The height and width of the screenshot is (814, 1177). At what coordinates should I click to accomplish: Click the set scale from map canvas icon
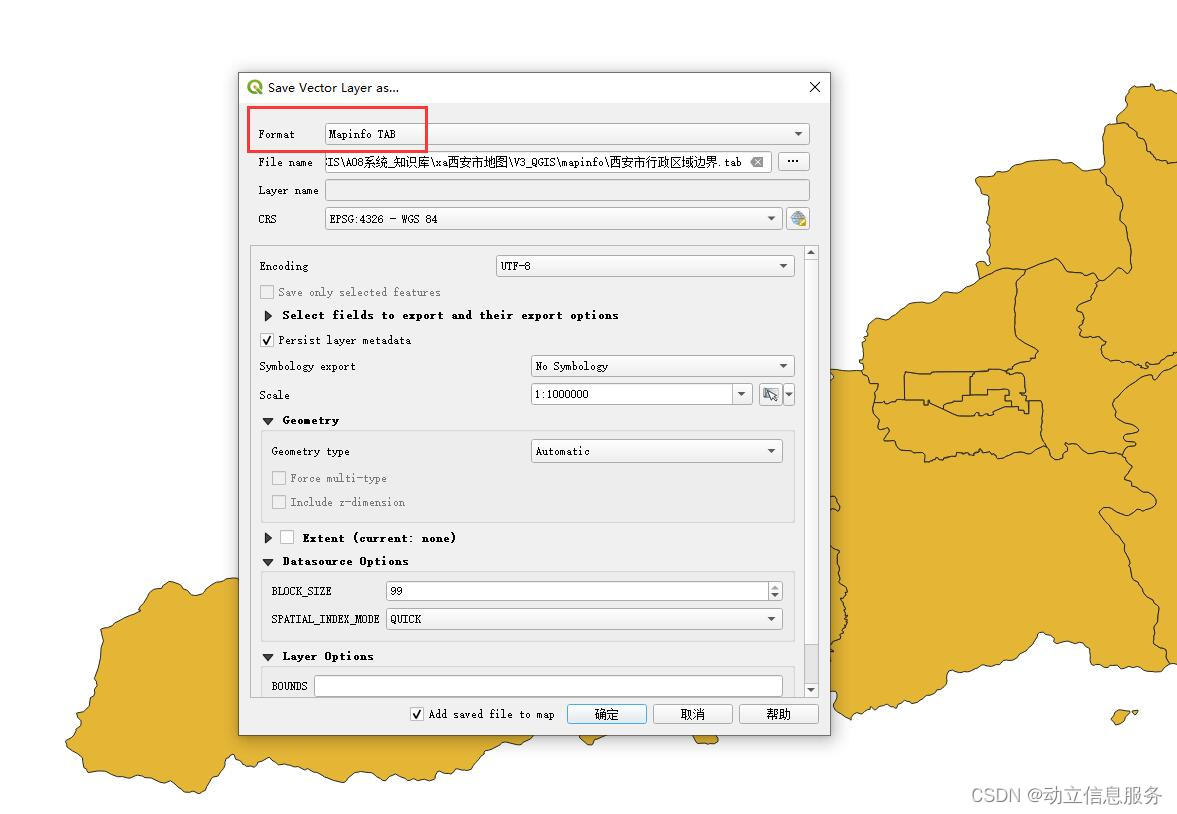coord(770,394)
